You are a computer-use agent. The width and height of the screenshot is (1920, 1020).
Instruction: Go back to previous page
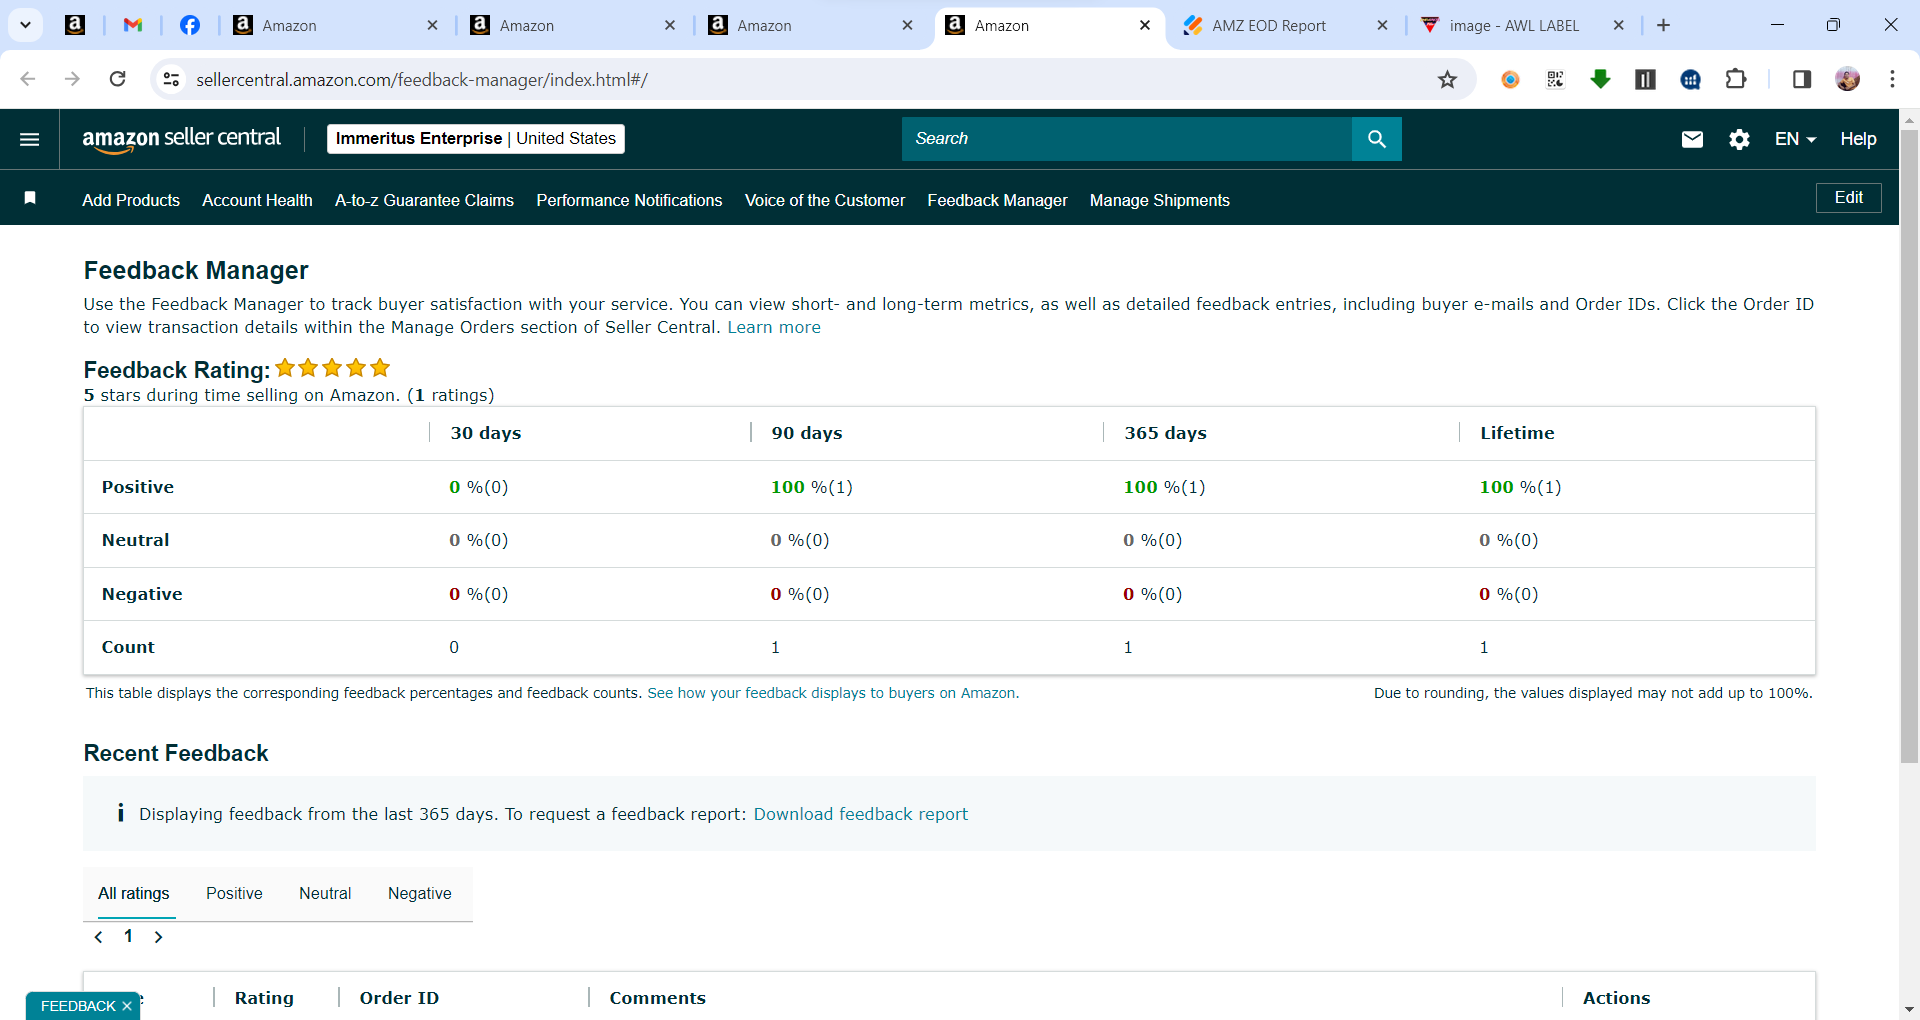28,79
